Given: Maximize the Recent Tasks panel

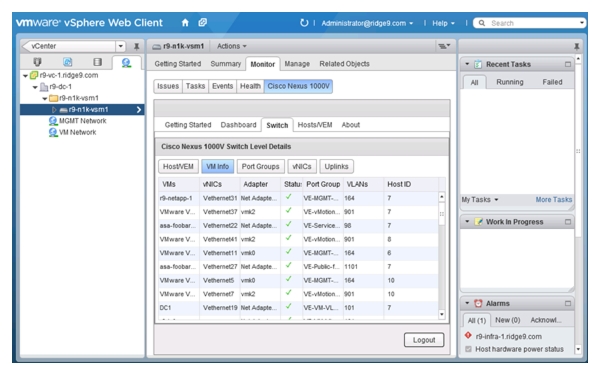Looking at the screenshot, I should coord(568,64).
